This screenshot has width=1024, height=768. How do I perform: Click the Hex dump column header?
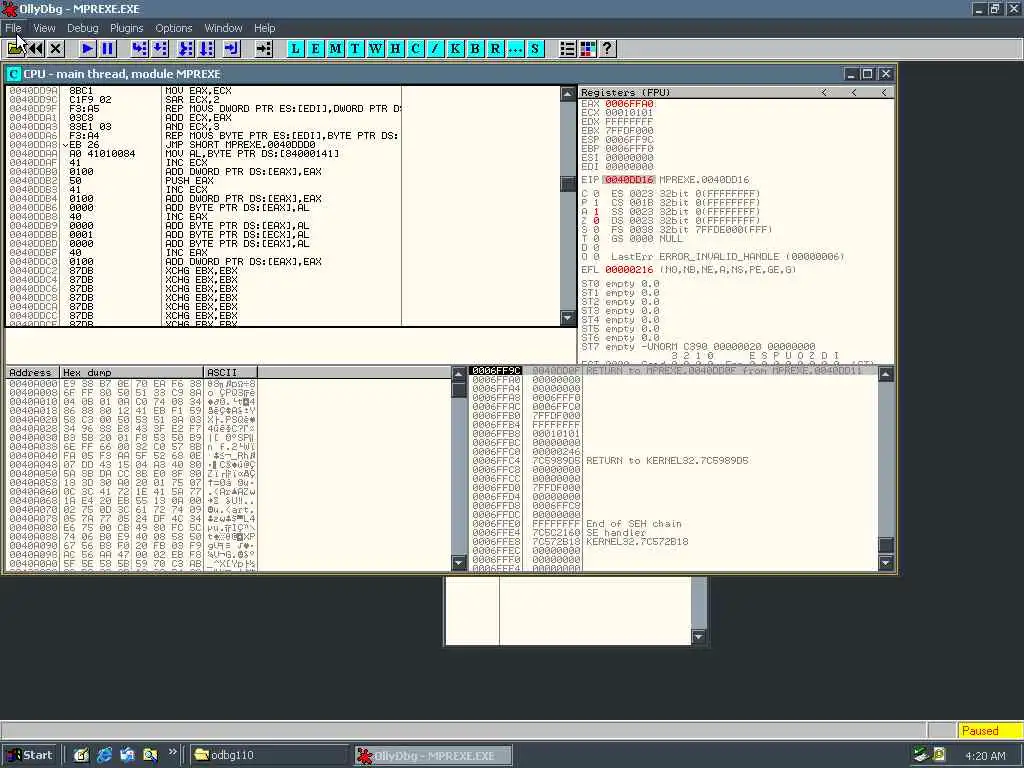pos(131,372)
